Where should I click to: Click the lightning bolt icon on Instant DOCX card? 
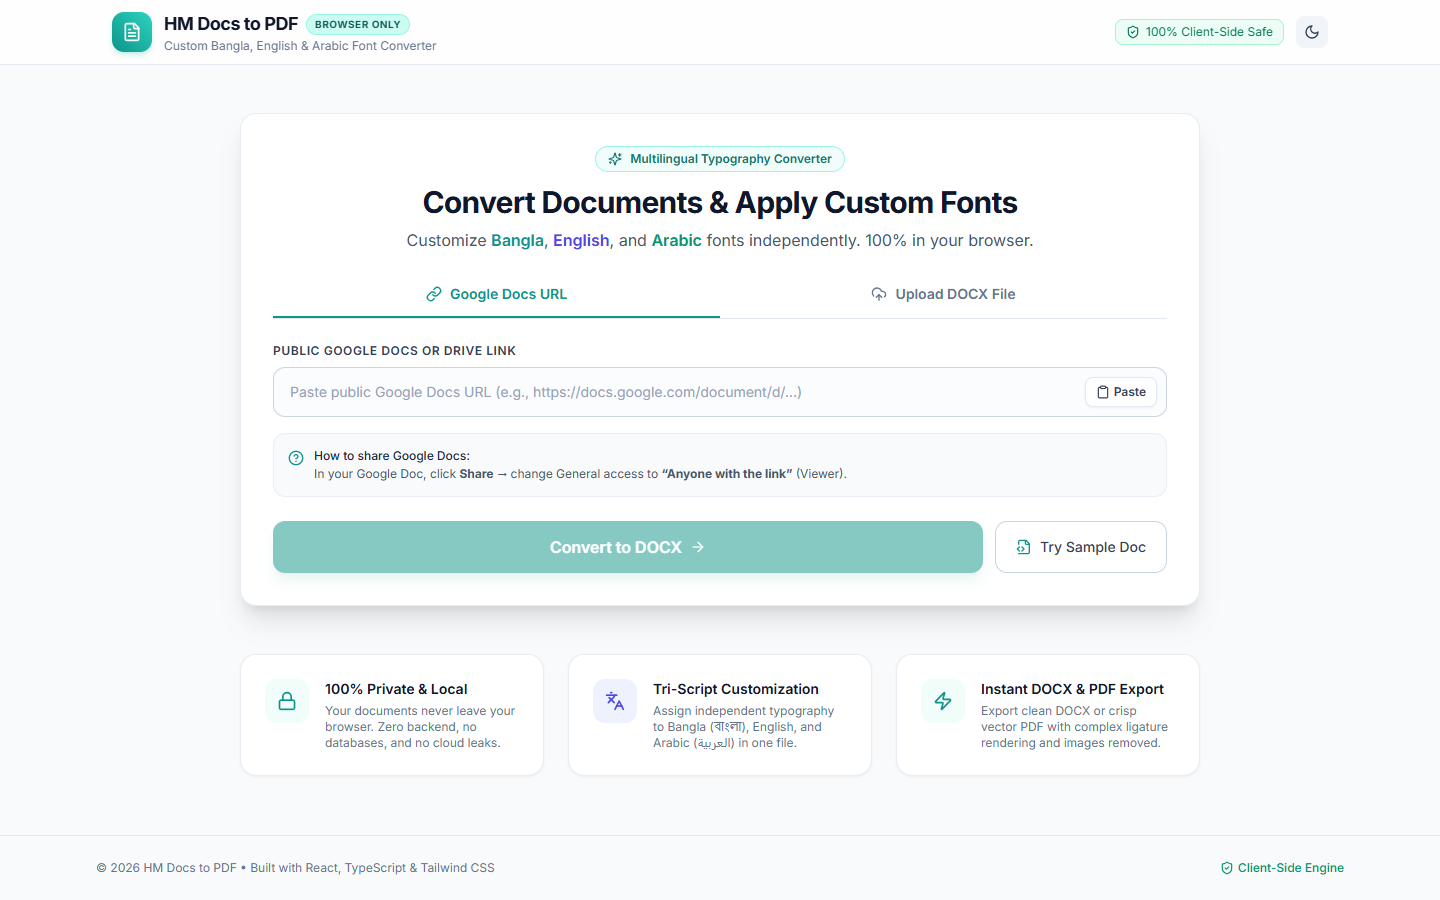point(943,701)
